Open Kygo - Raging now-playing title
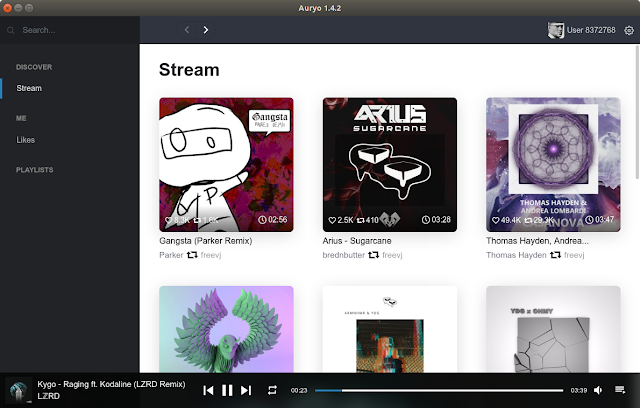The width and height of the screenshot is (640, 408). click(x=111, y=384)
